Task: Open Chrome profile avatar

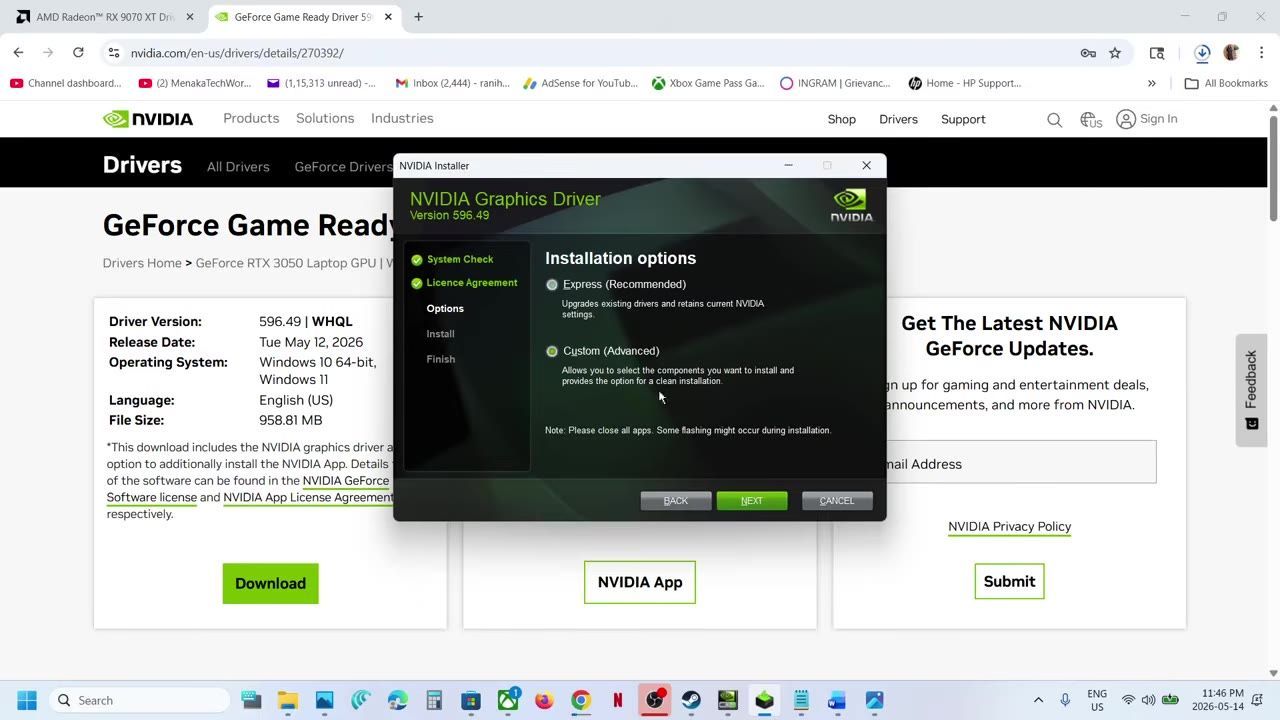Action: coord(1231,53)
